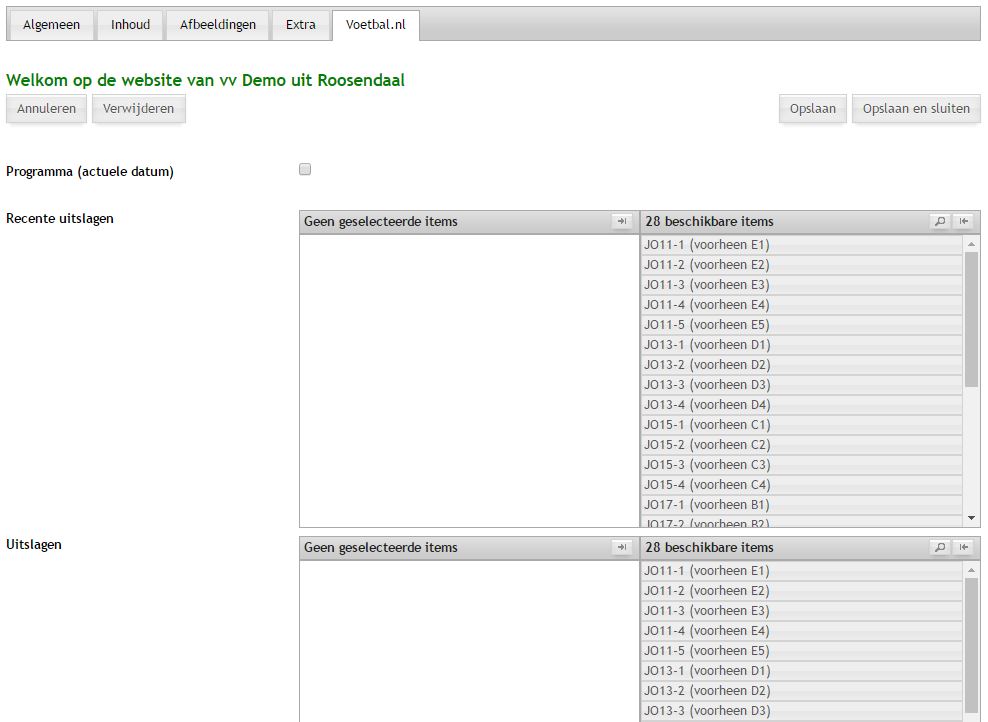Click remove-all arrow icon in Recente uitslagen selected header

click(622, 222)
